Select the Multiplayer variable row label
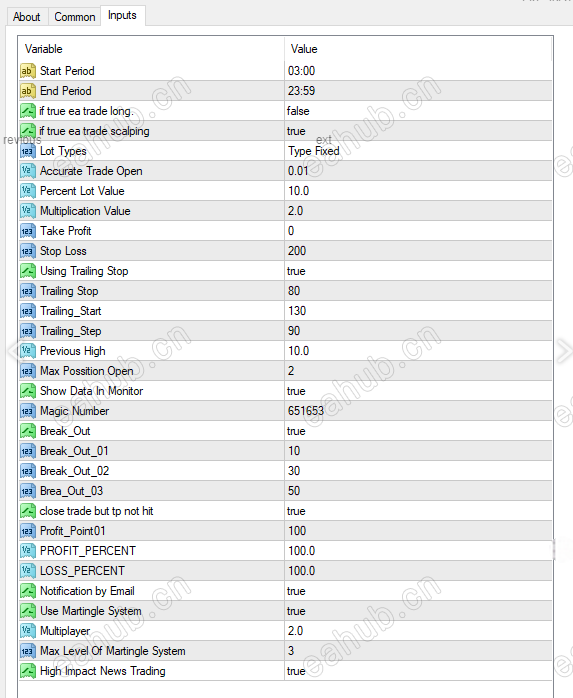This screenshot has height=698, width=573. pyautogui.click(x=65, y=631)
